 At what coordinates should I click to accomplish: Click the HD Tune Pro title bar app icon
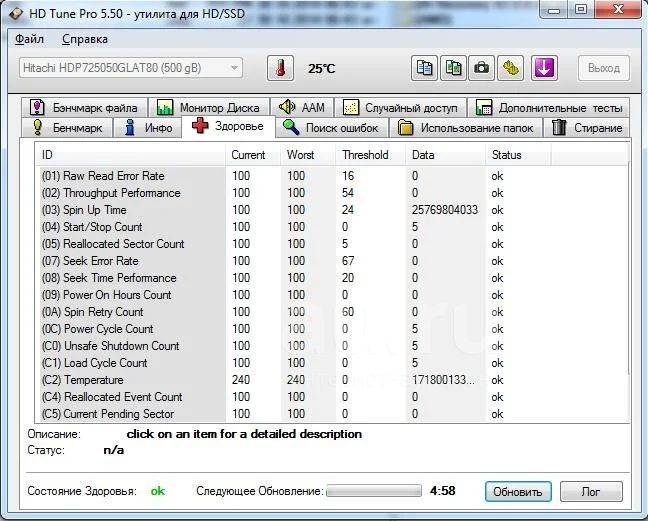16,13
